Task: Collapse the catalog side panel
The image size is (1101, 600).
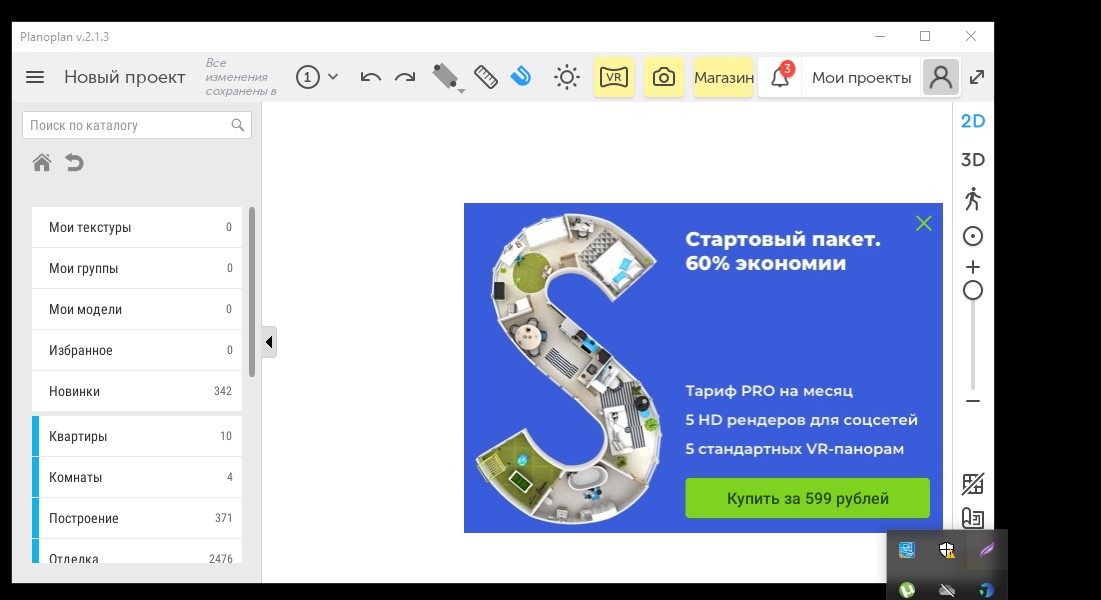Action: pos(269,342)
